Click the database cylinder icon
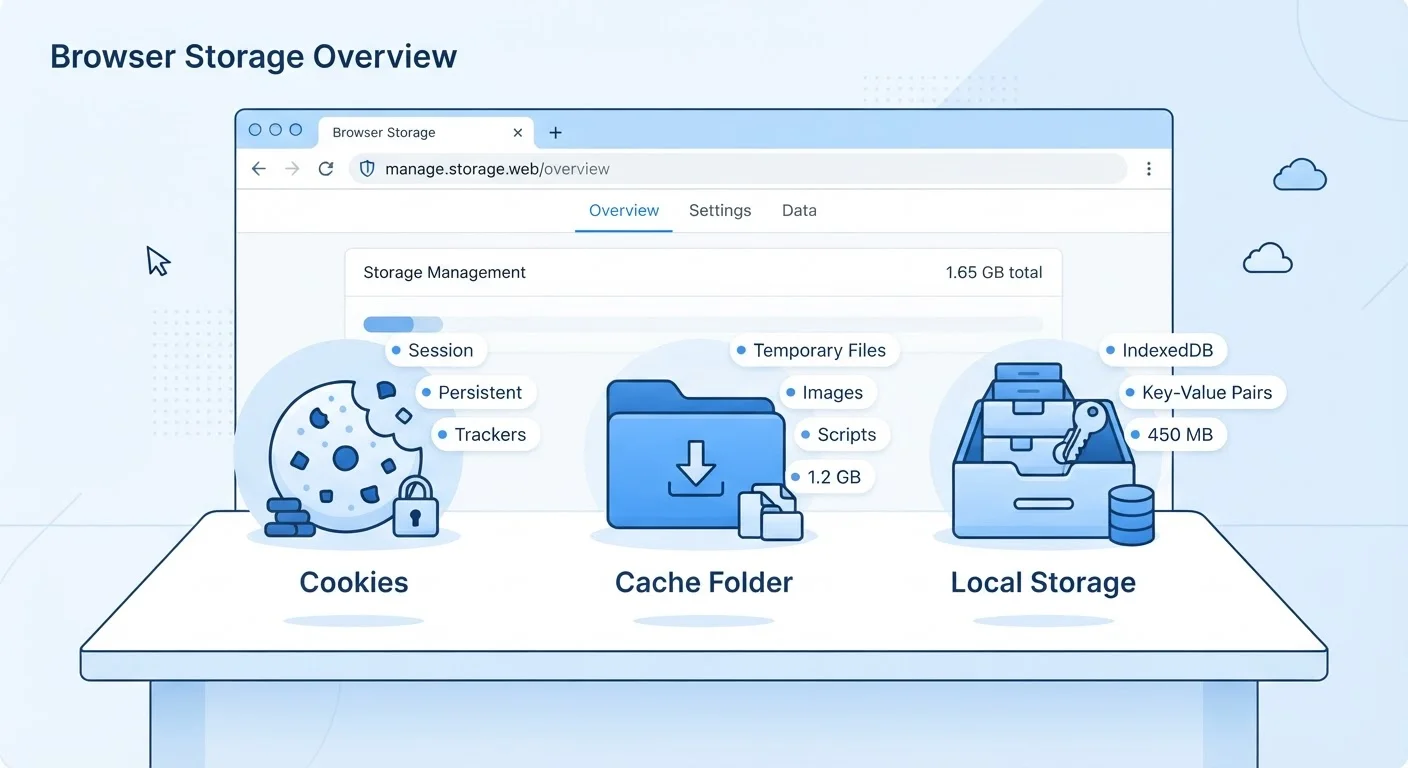The width and height of the screenshot is (1408, 768). coord(1132,515)
